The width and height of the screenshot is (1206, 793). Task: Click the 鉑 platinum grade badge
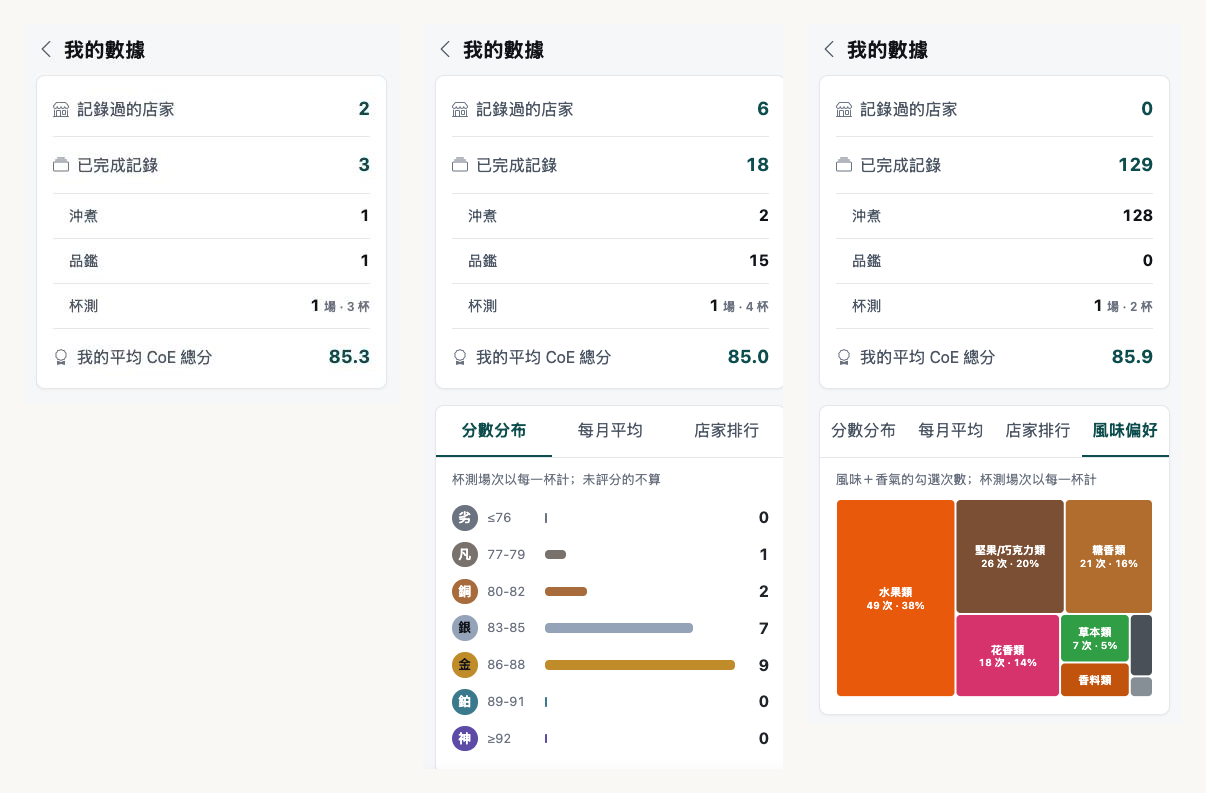(x=465, y=702)
